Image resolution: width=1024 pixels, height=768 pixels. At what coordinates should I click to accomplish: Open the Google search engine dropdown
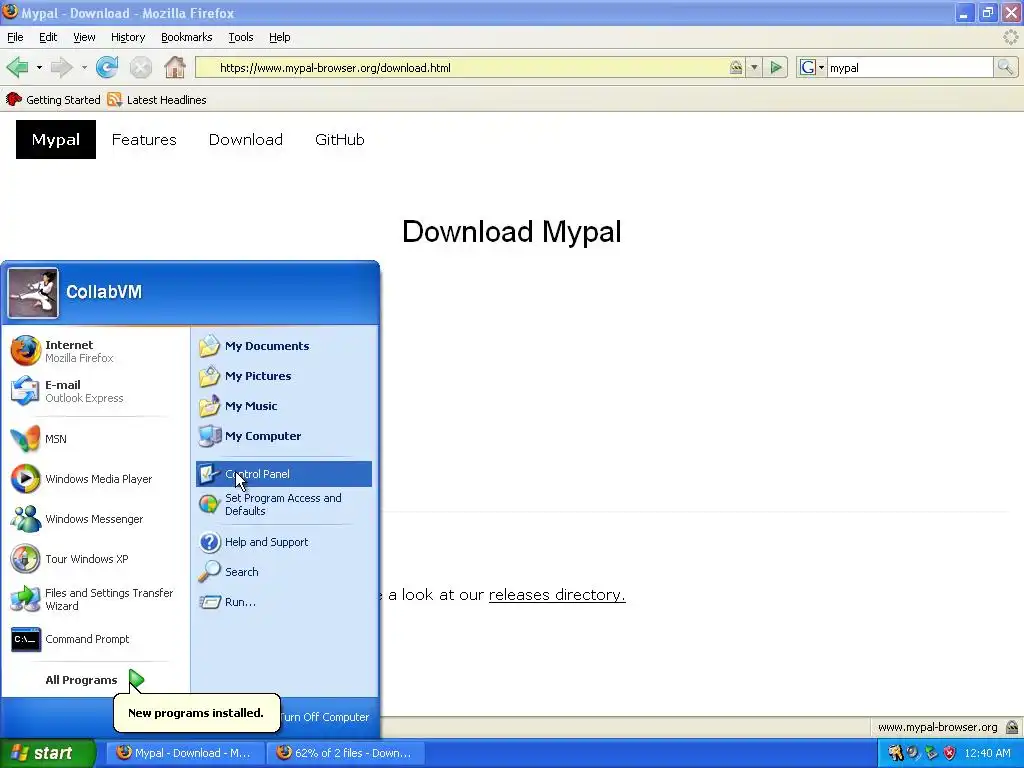[812, 67]
